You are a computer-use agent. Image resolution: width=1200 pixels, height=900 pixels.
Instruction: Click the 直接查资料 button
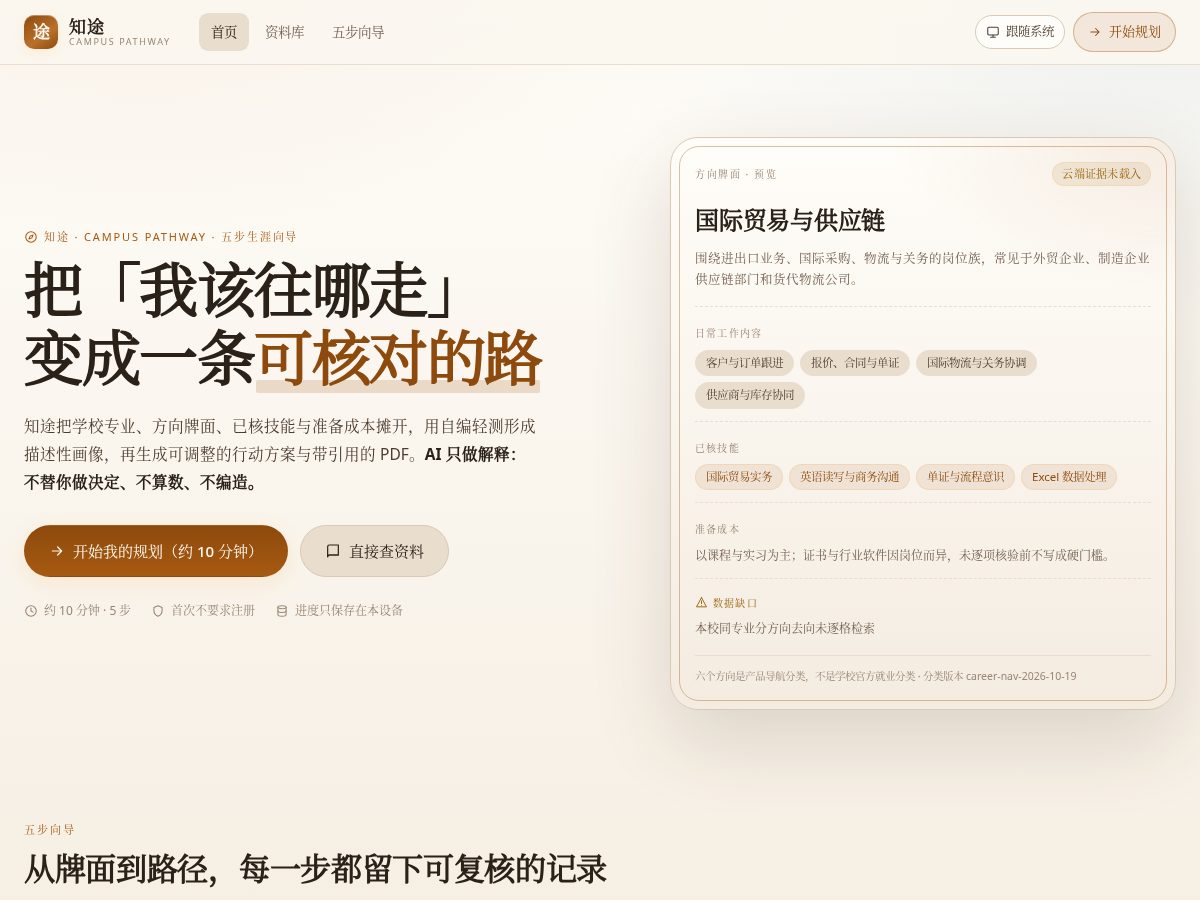point(374,551)
